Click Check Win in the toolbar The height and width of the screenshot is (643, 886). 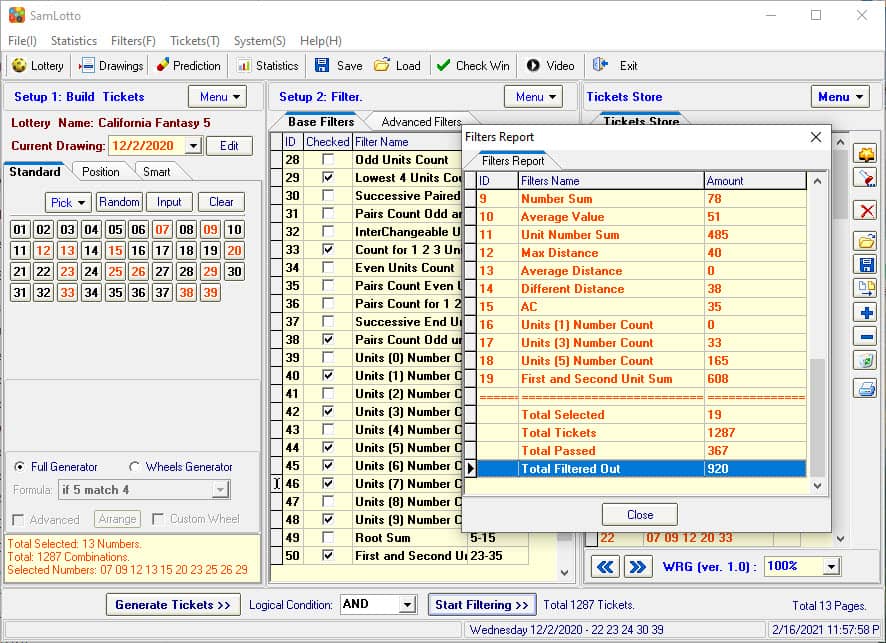(x=473, y=66)
